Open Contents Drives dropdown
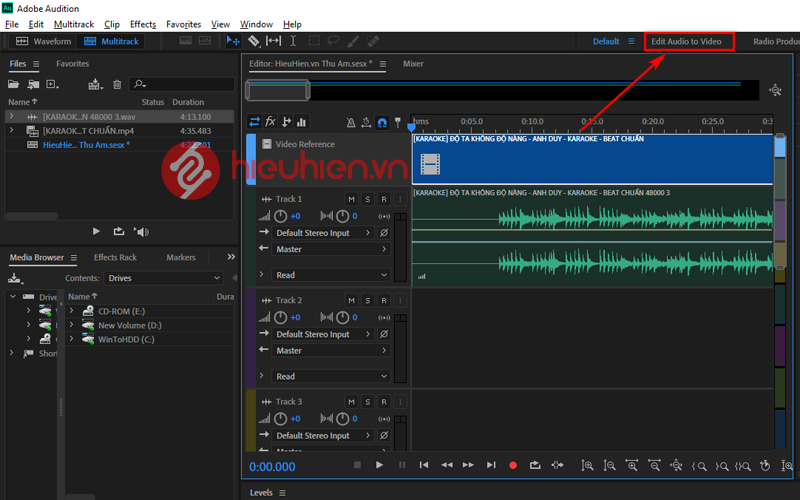This screenshot has width=800, height=500. pos(163,278)
